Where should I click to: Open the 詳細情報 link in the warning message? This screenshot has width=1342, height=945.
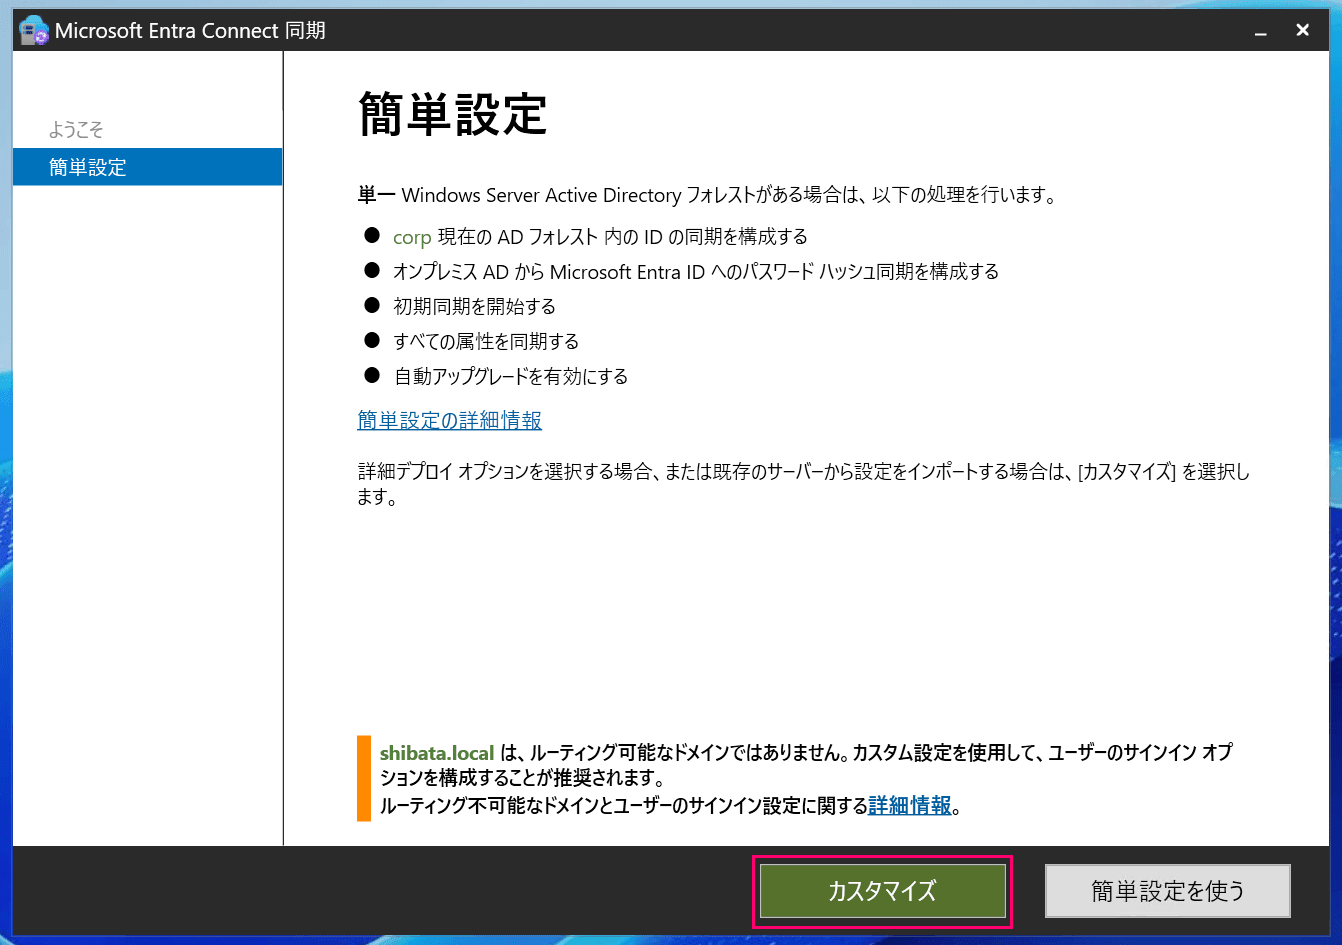click(x=910, y=805)
